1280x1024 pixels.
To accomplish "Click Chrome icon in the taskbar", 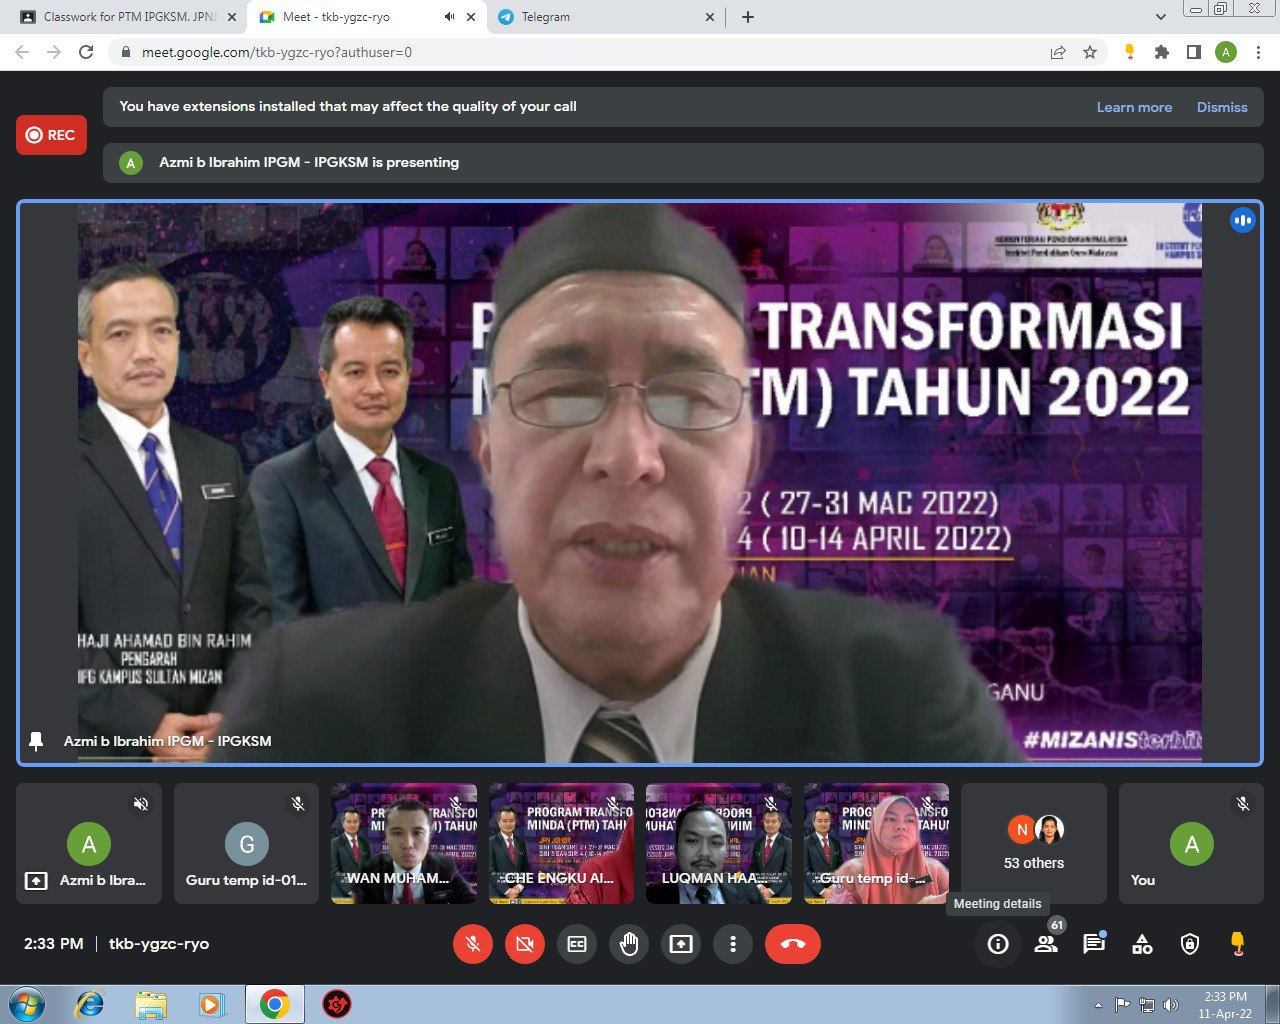I will coord(275,1004).
